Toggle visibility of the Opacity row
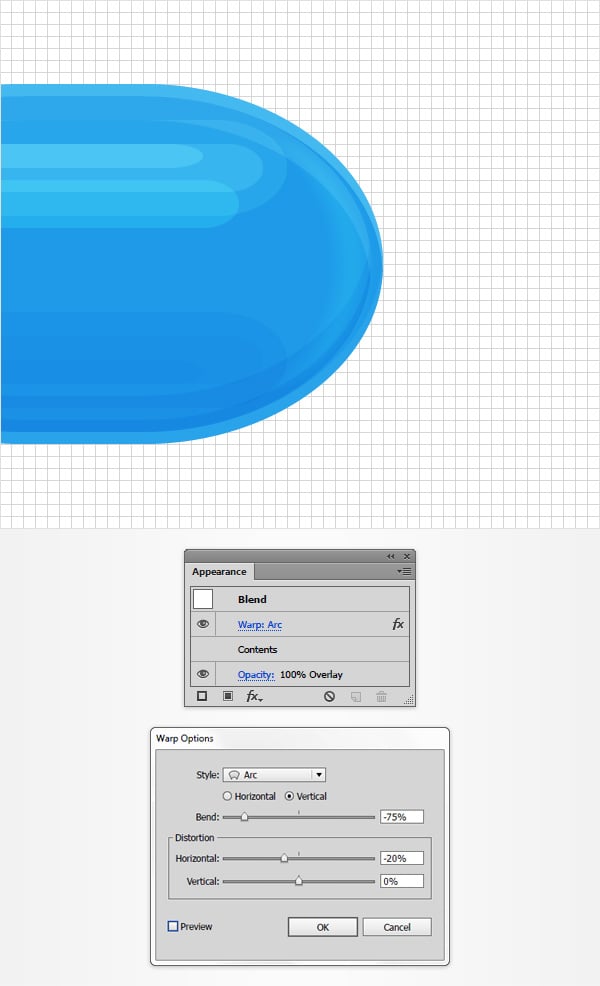Image resolution: width=600 pixels, height=986 pixels. pyautogui.click(x=203, y=673)
